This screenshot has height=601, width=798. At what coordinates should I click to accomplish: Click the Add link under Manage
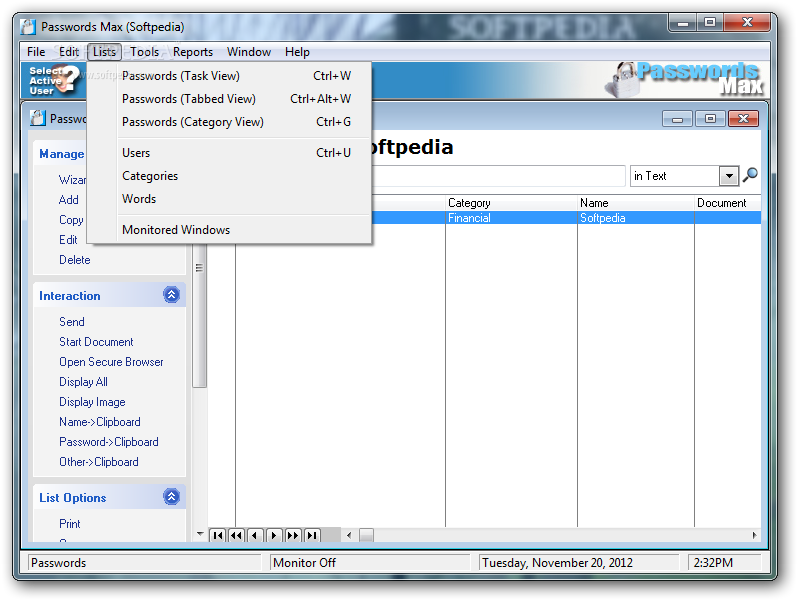click(69, 199)
